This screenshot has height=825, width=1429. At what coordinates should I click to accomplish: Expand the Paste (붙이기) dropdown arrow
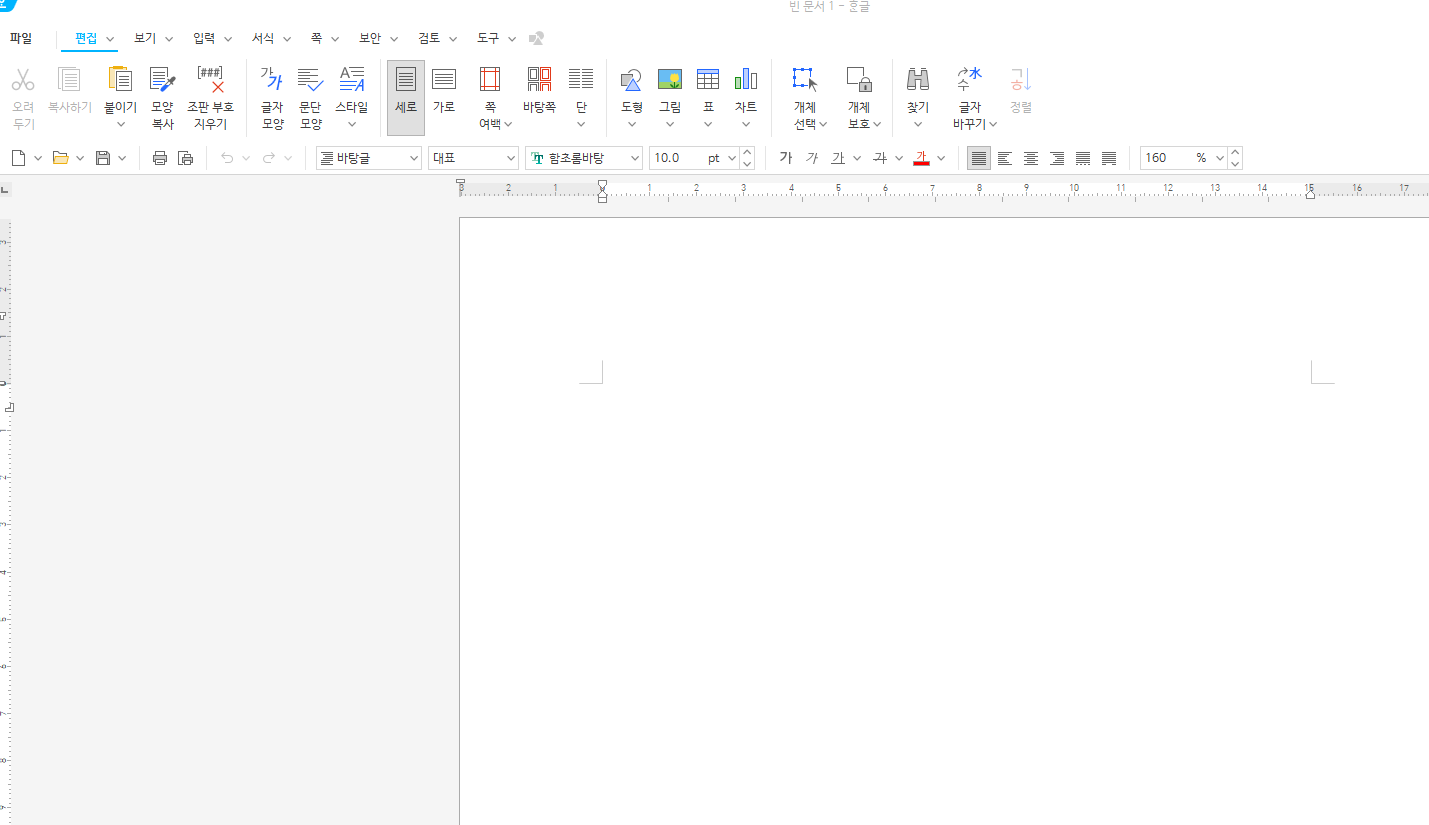point(120,125)
